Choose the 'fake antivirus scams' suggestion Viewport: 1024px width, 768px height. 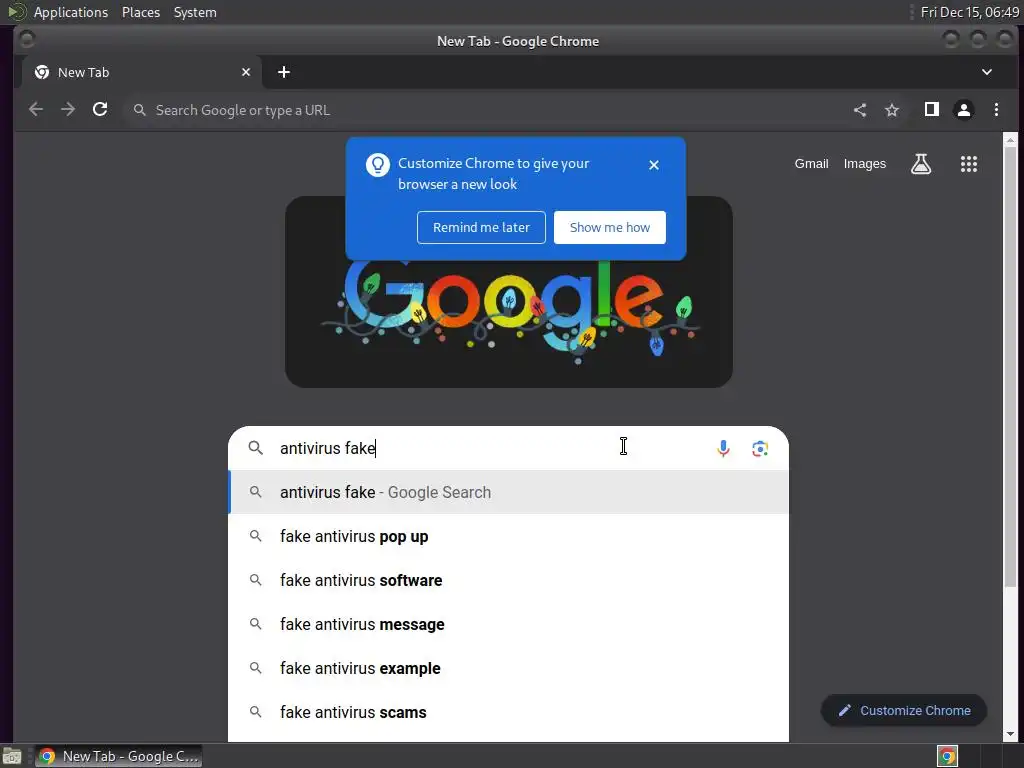coord(508,712)
